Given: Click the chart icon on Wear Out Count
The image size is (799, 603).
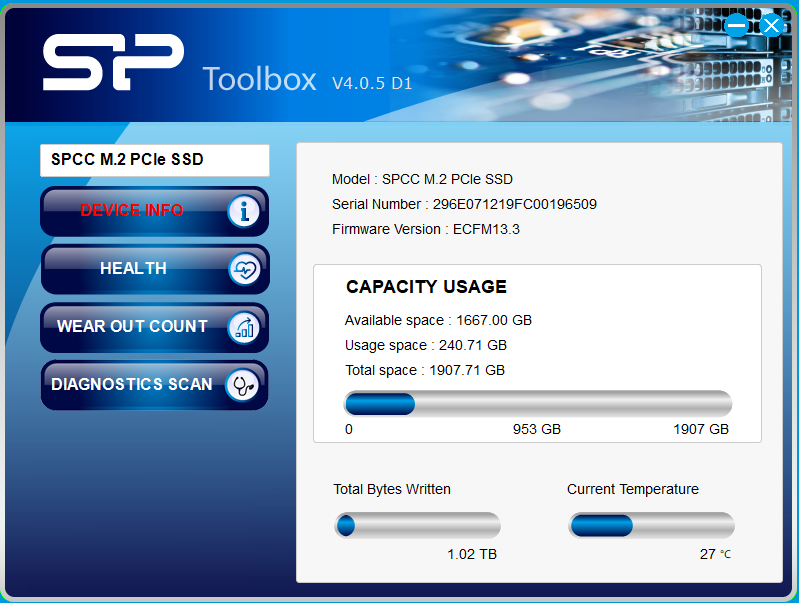Looking at the screenshot, I should (x=244, y=327).
